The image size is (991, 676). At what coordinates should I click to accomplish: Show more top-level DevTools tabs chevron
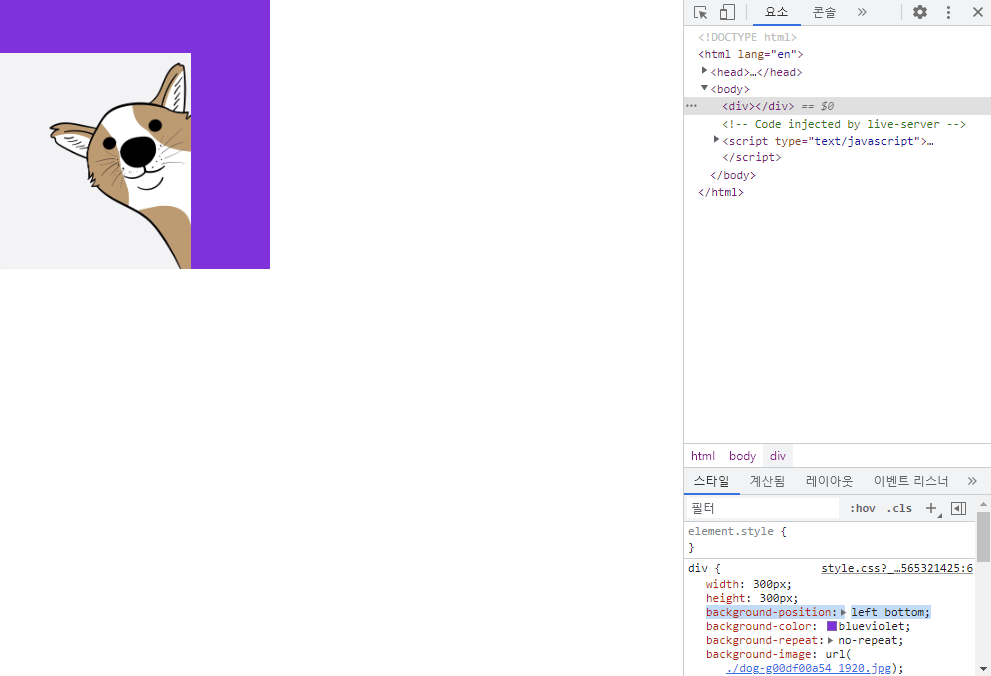[x=862, y=12]
